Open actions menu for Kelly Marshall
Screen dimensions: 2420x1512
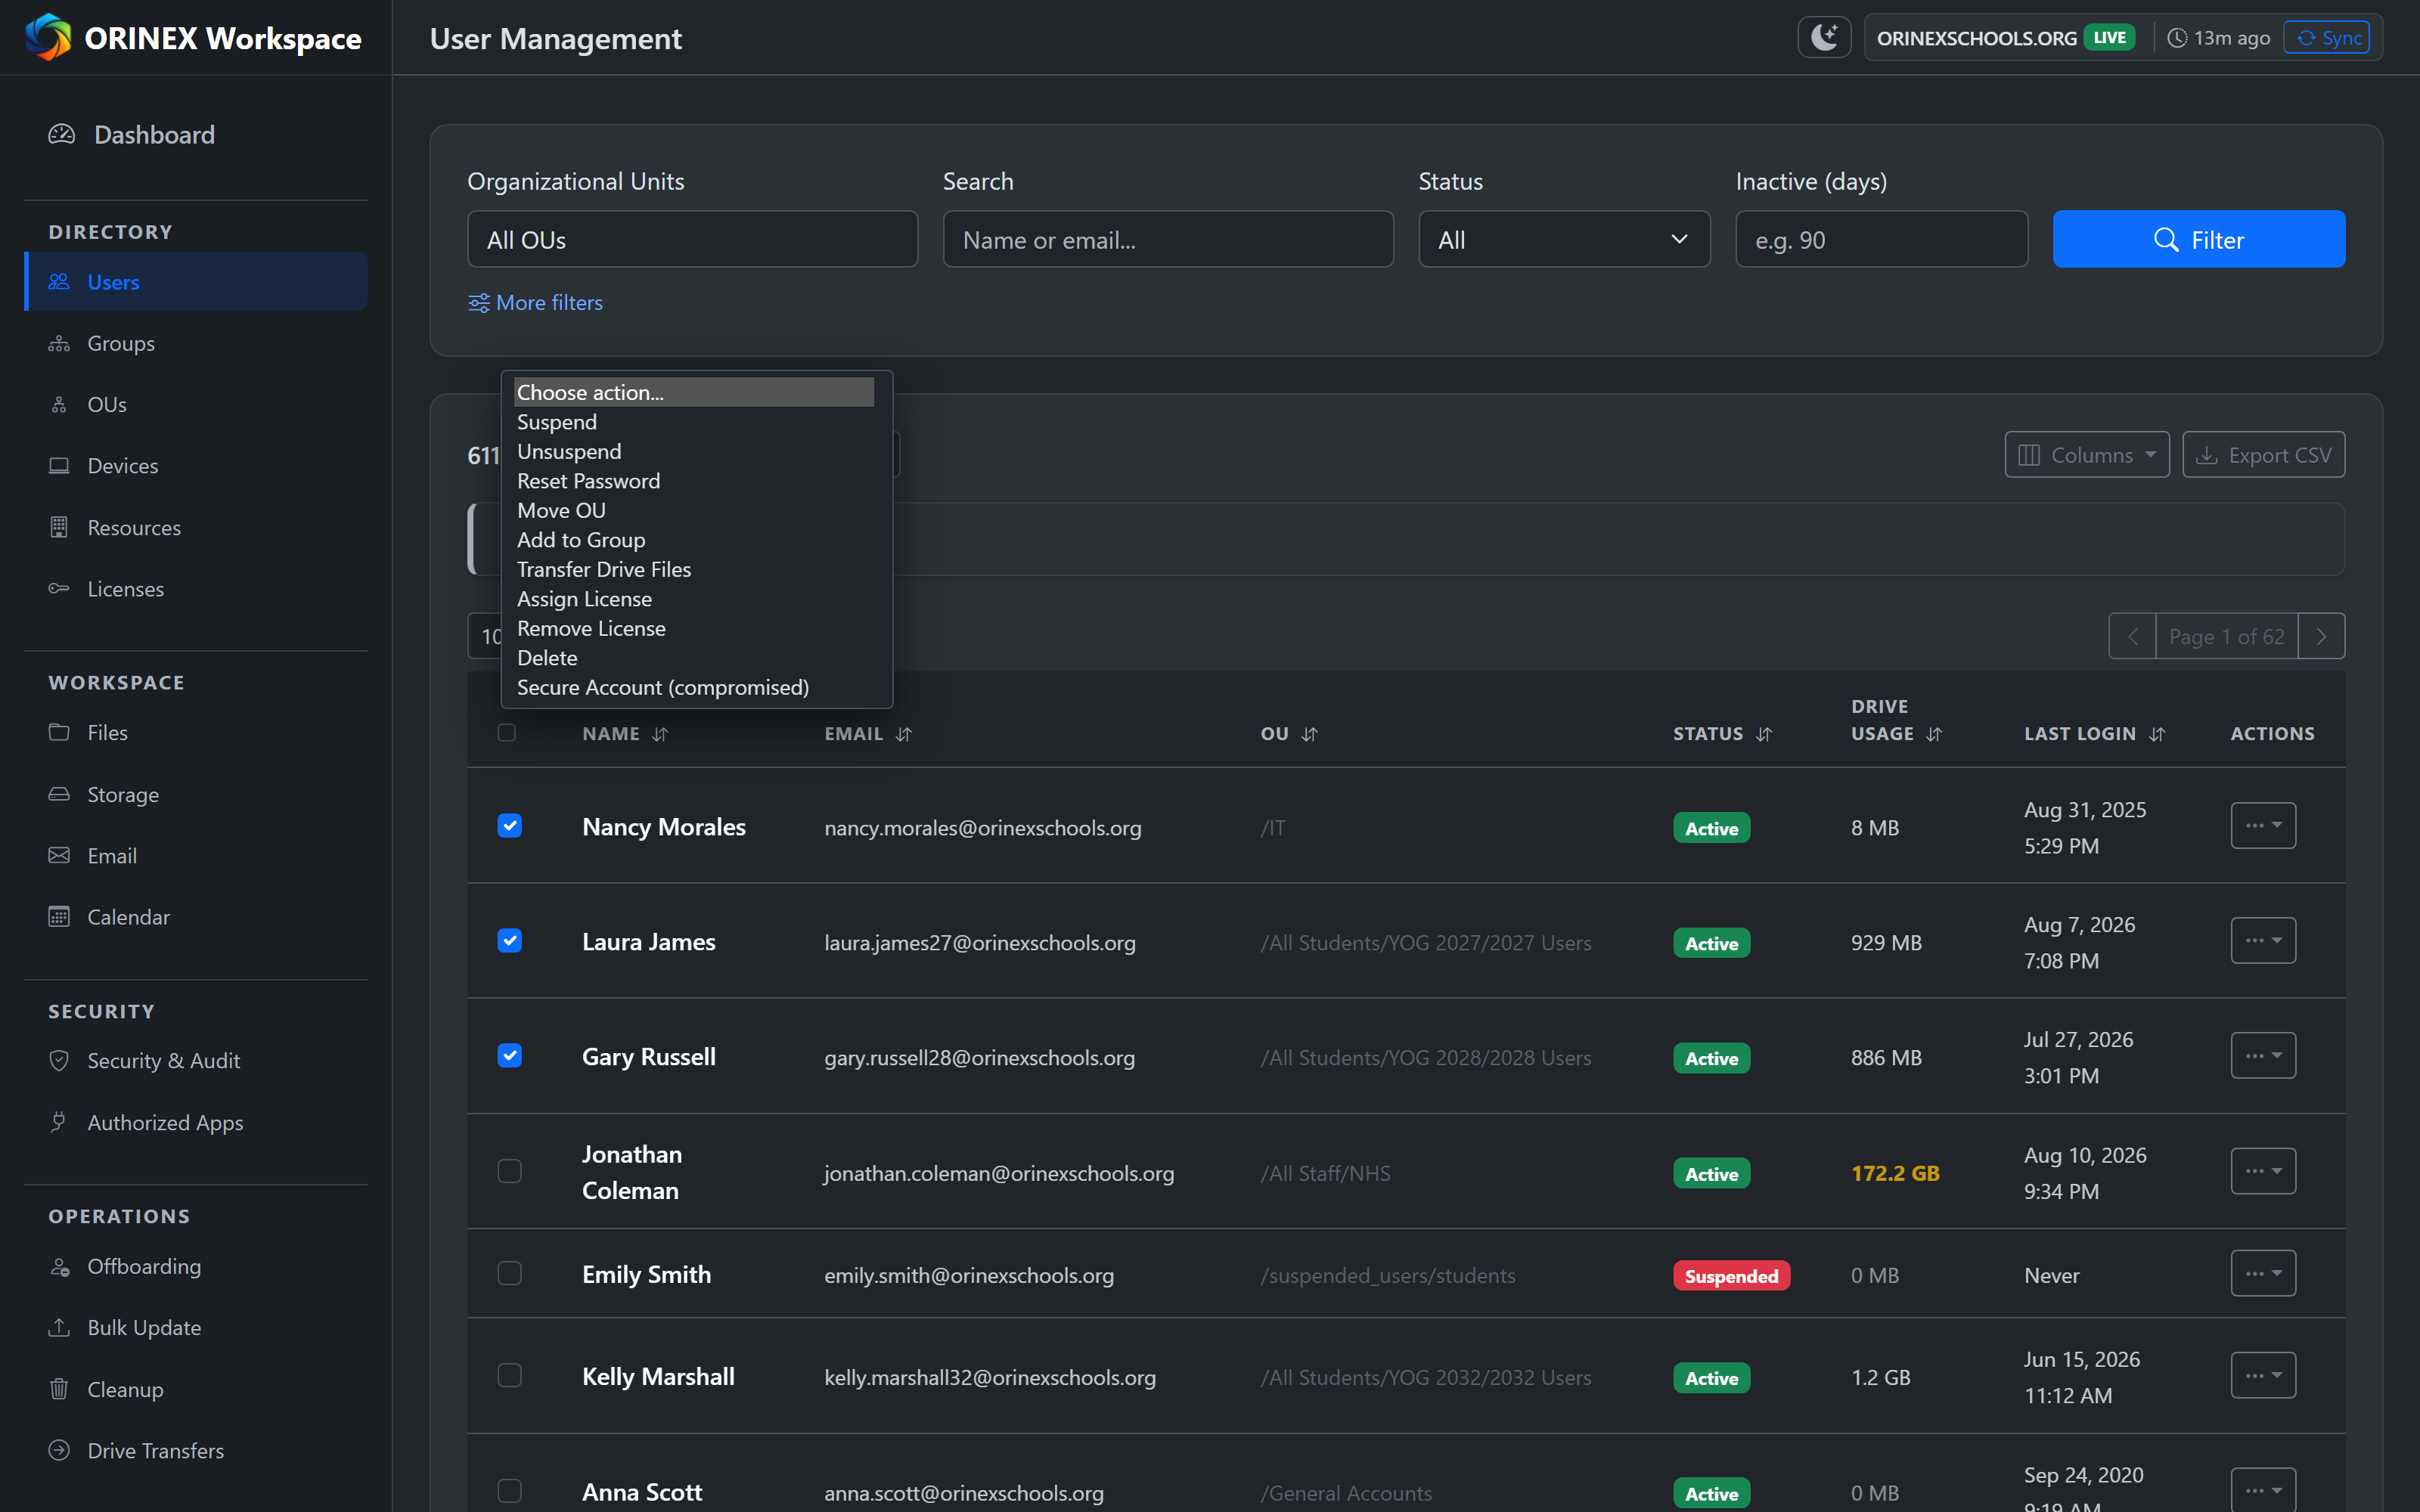click(x=2263, y=1376)
